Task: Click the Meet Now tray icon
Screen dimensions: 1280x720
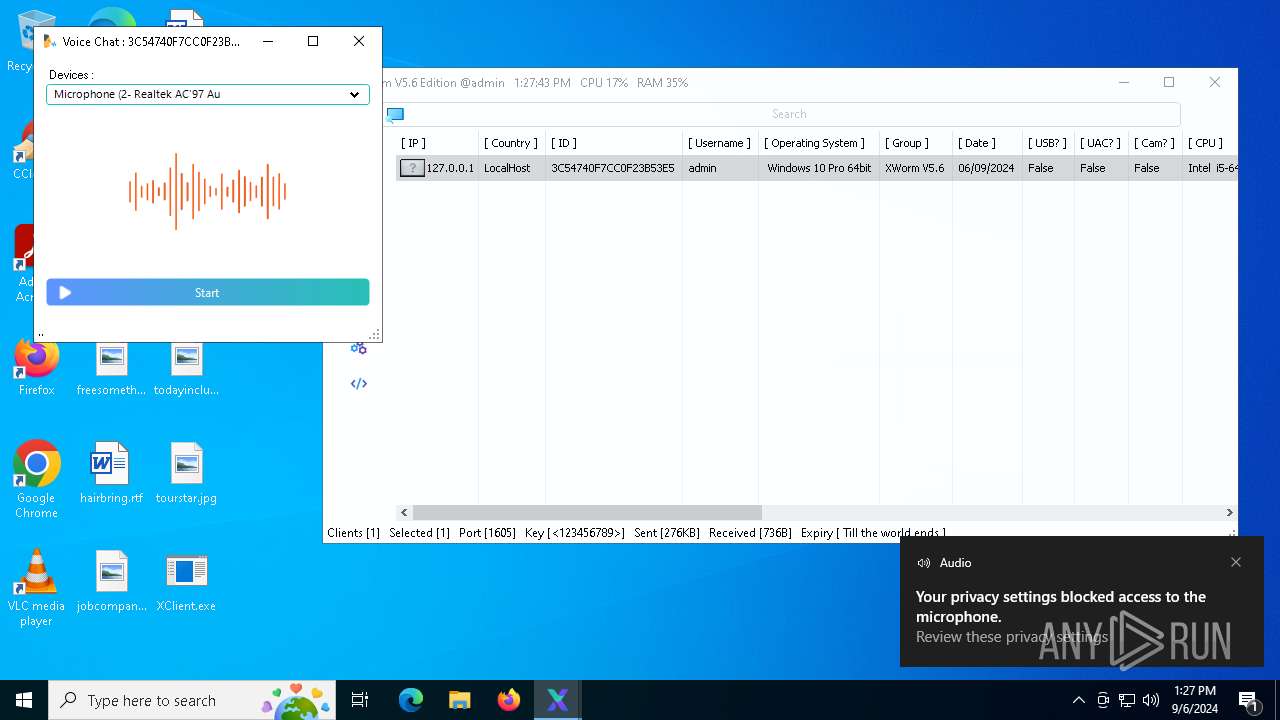Action: (1103, 700)
